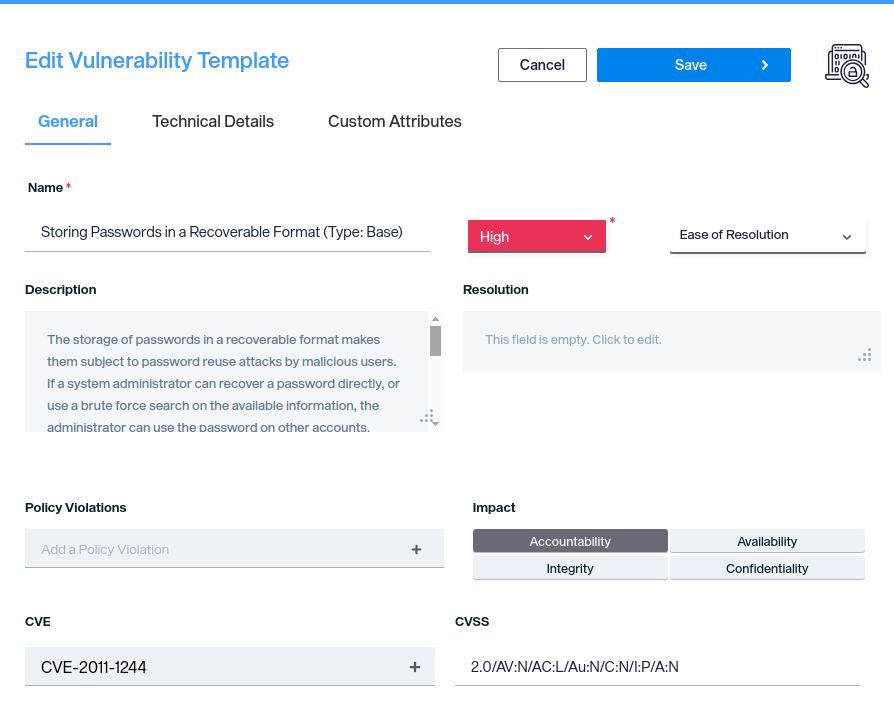
Task: Click the empty Resolution text area
Action: [660, 340]
